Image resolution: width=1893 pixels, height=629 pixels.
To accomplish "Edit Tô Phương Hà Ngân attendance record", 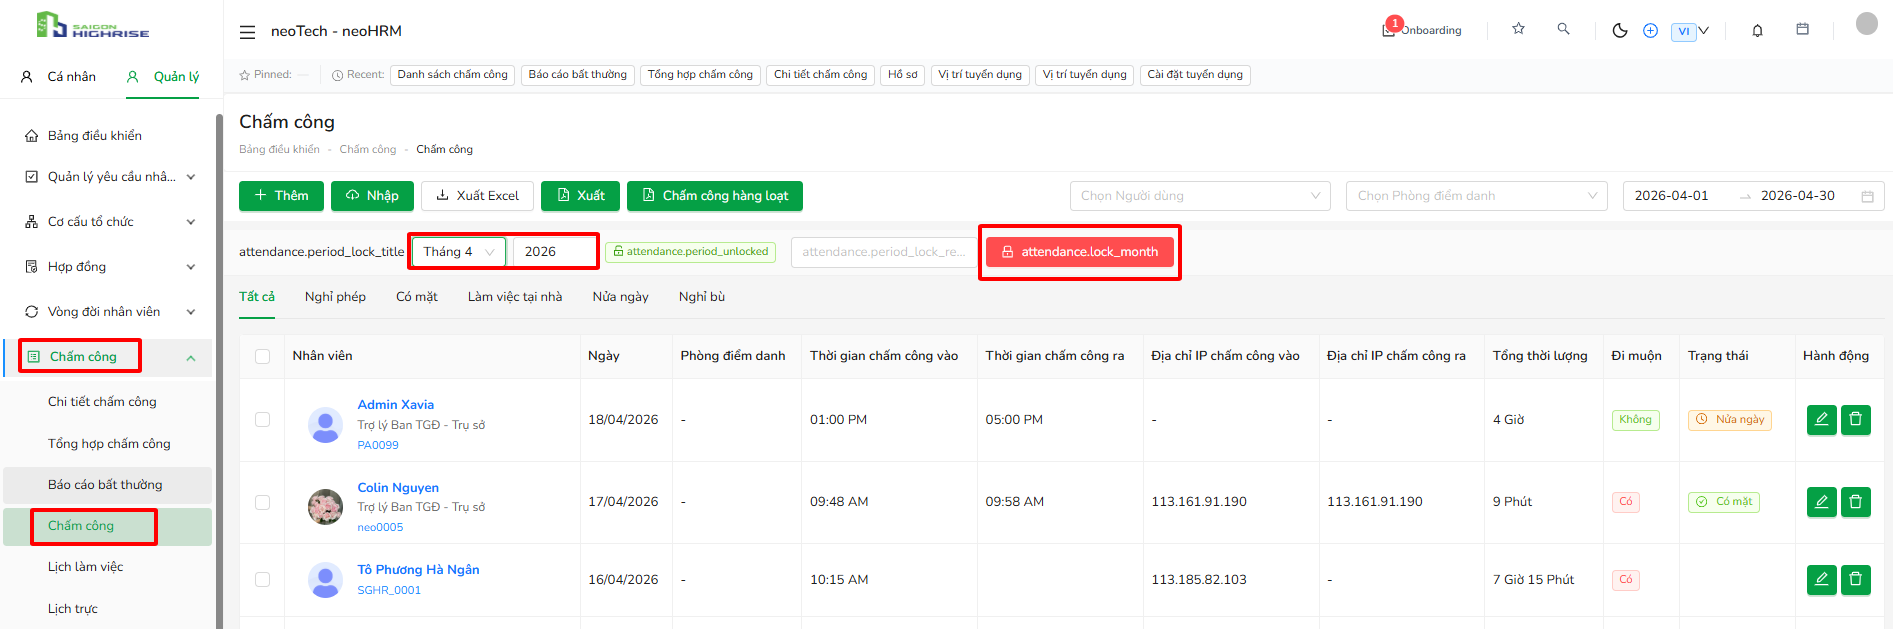I will click(x=1821, y=580).
